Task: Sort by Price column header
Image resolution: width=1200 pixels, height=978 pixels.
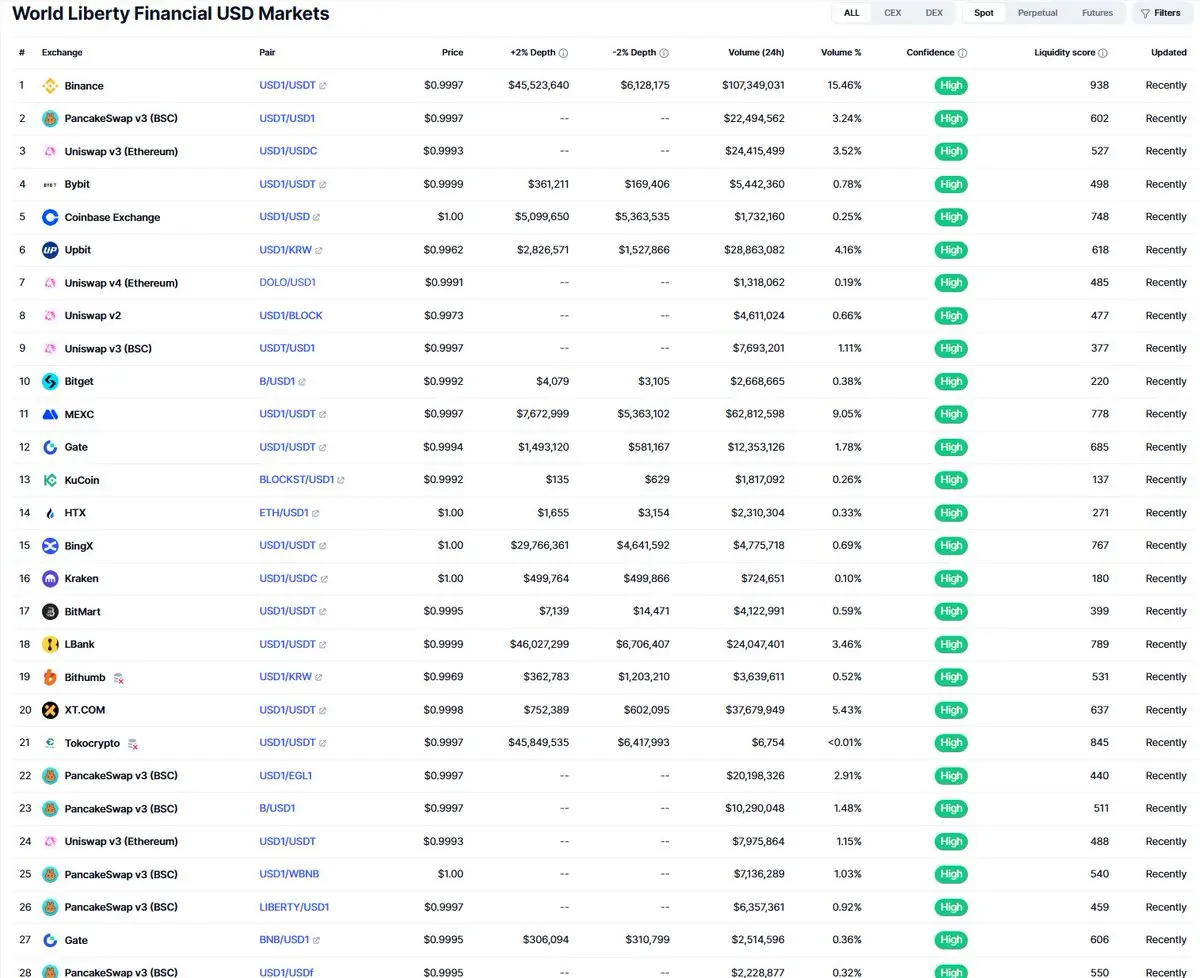Action: tap(453, 53)
